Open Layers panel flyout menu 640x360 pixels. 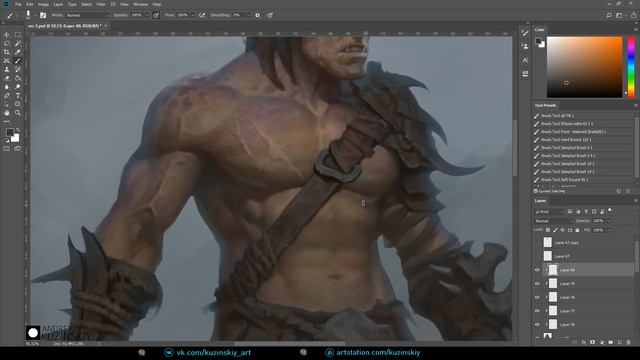click(636, 201)
